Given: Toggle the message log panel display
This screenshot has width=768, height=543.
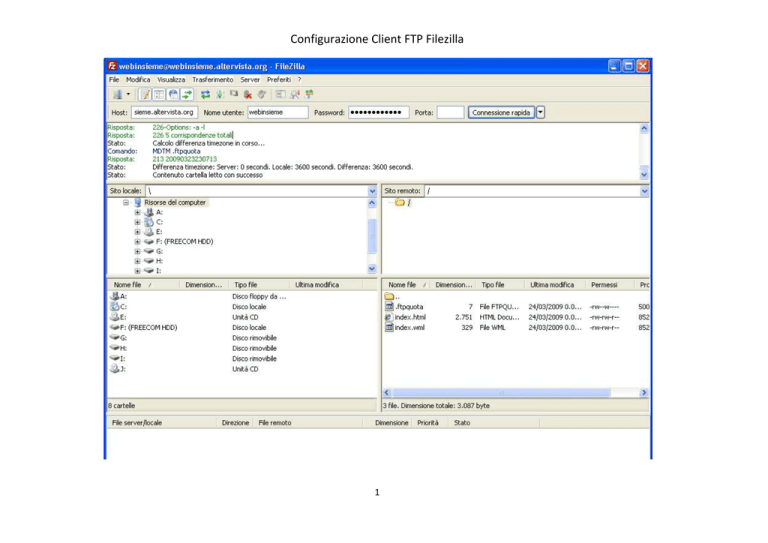Looking at the screenshot, I should tap(145, 94).
